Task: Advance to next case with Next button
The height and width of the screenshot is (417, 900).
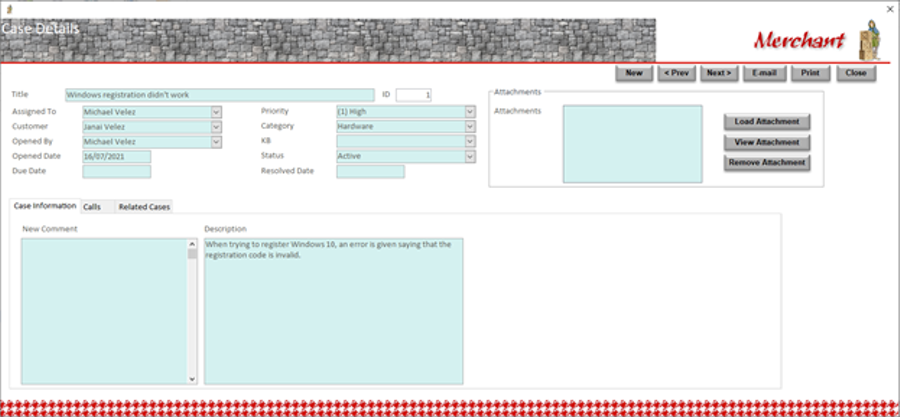Action: pyautogui.click(x=719, y=73)
